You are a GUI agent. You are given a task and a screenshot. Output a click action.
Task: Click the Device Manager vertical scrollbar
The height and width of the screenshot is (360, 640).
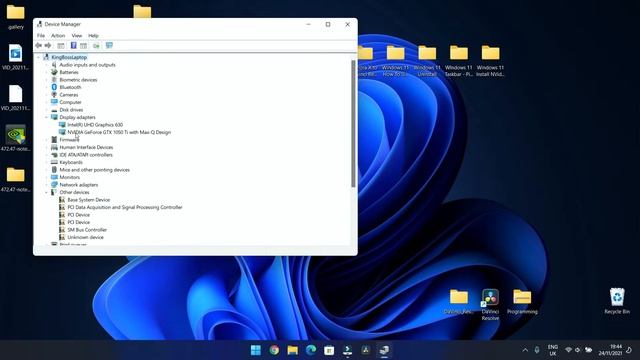tap(353, 123)
